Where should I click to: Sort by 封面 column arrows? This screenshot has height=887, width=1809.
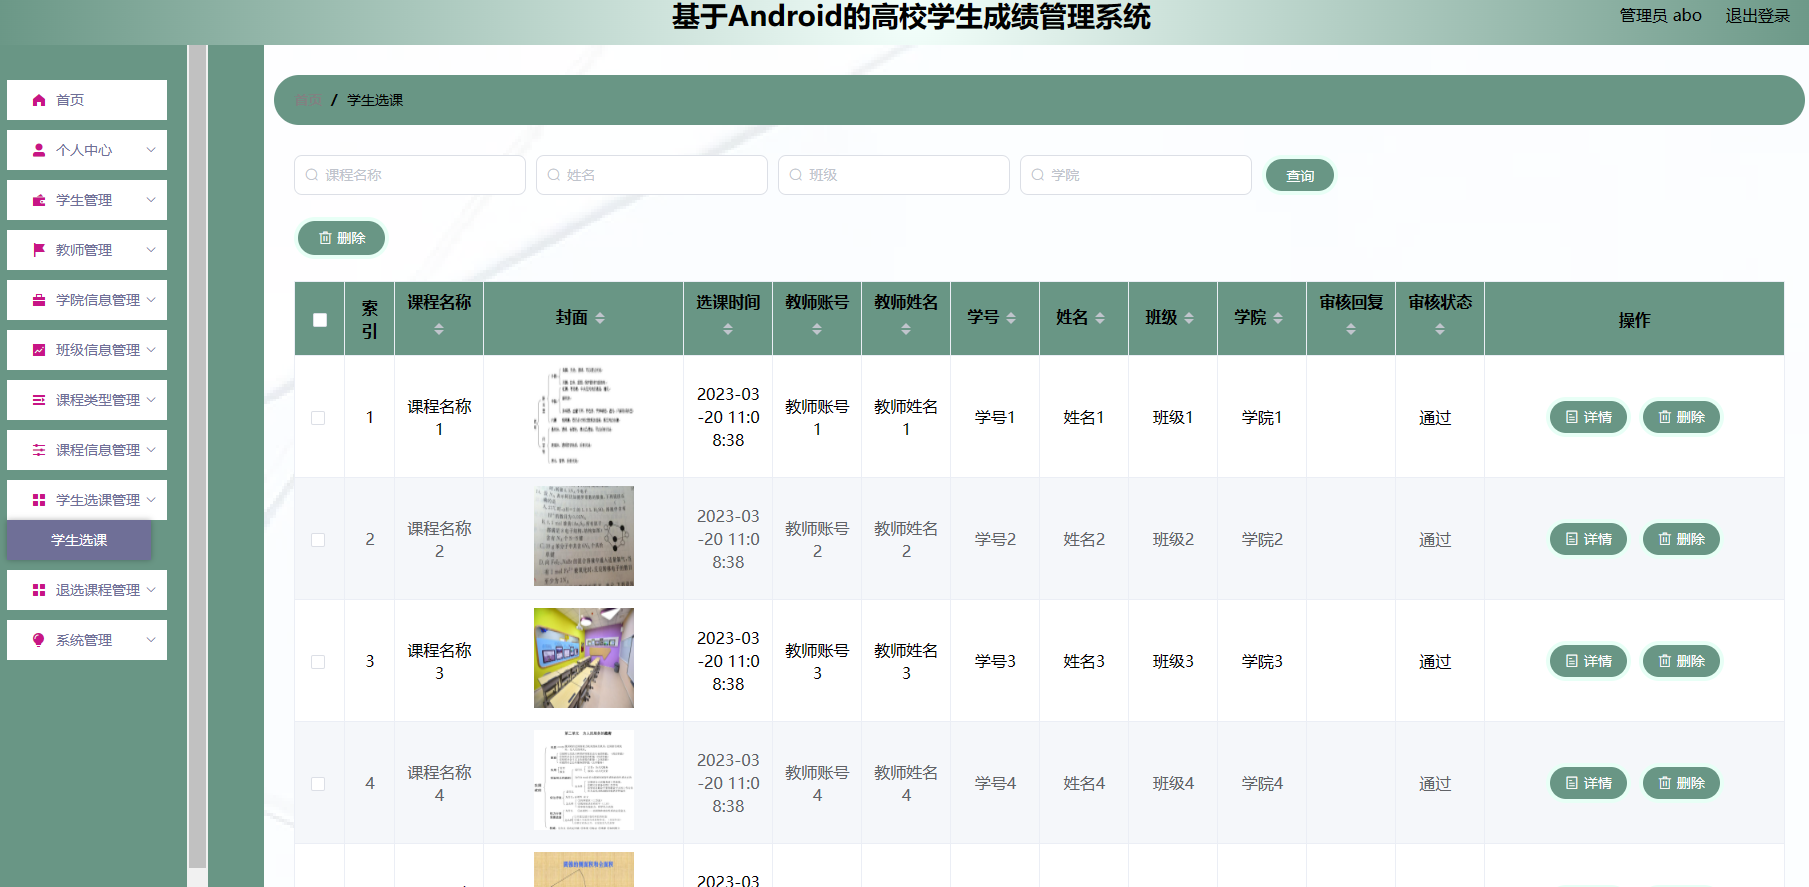tap(600, 318)
